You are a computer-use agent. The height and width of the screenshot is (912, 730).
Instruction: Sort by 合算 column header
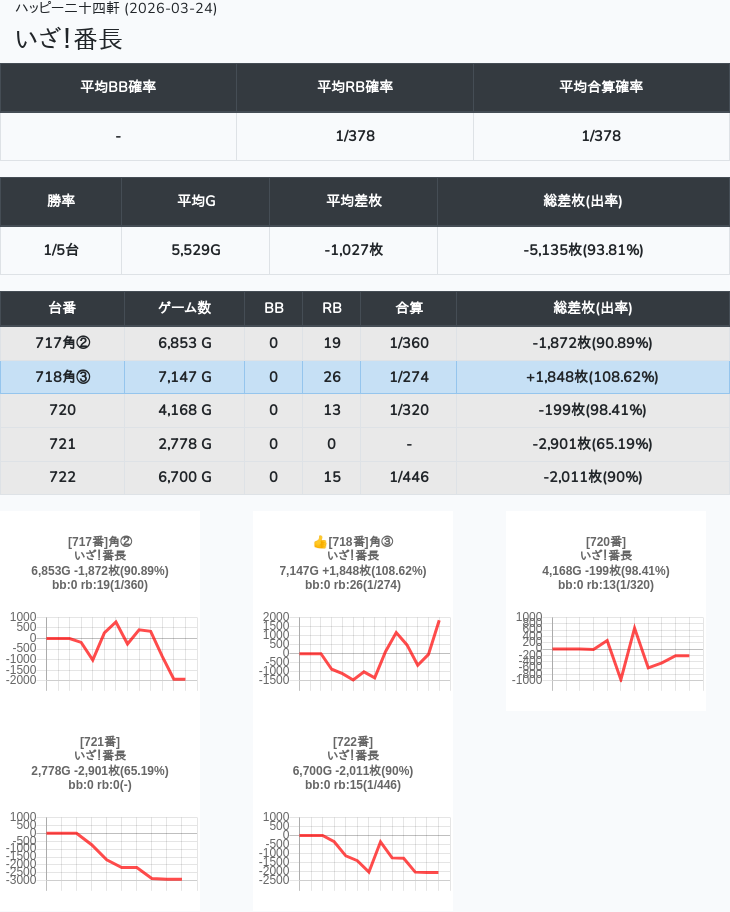point(408,308)
